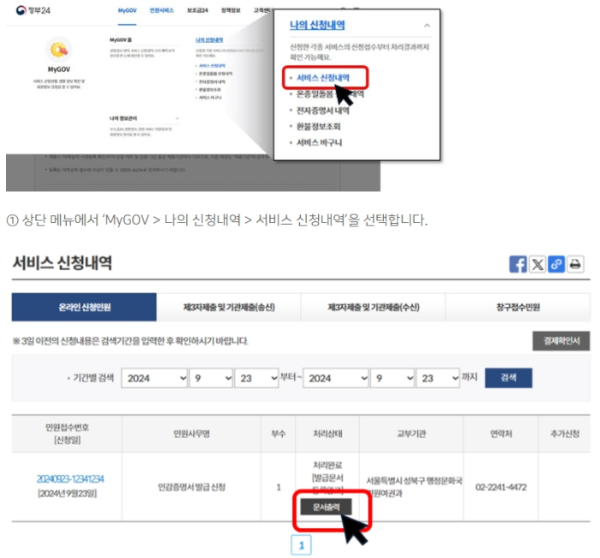Open the 민원서비스 top menu

(161, 10)
